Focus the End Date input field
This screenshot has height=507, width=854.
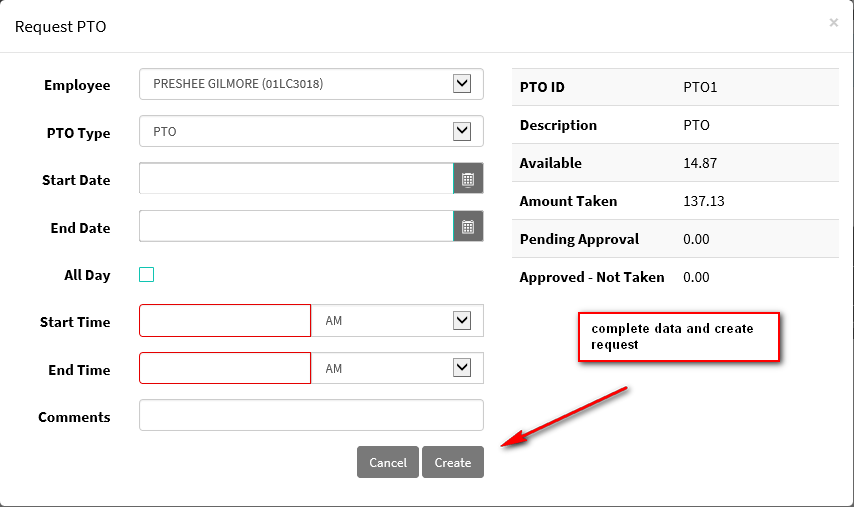pos(296,227)
